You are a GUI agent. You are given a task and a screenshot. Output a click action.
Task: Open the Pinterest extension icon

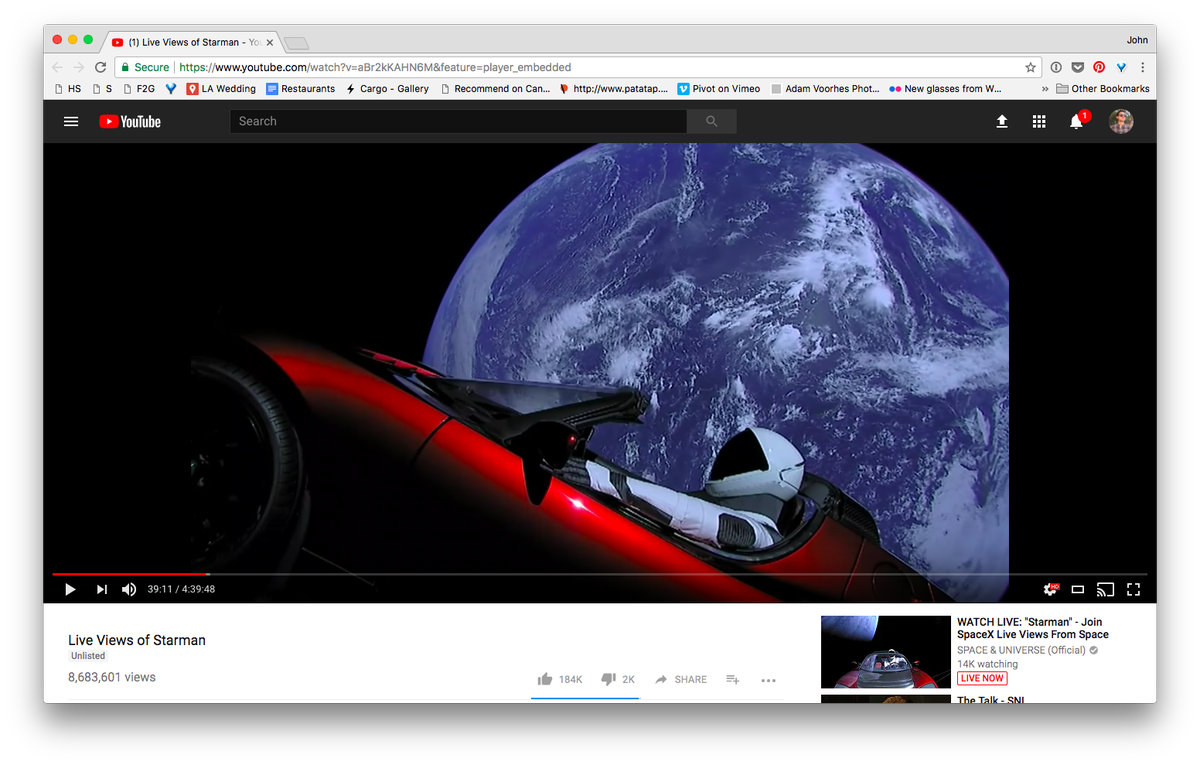coord(1099,67)
